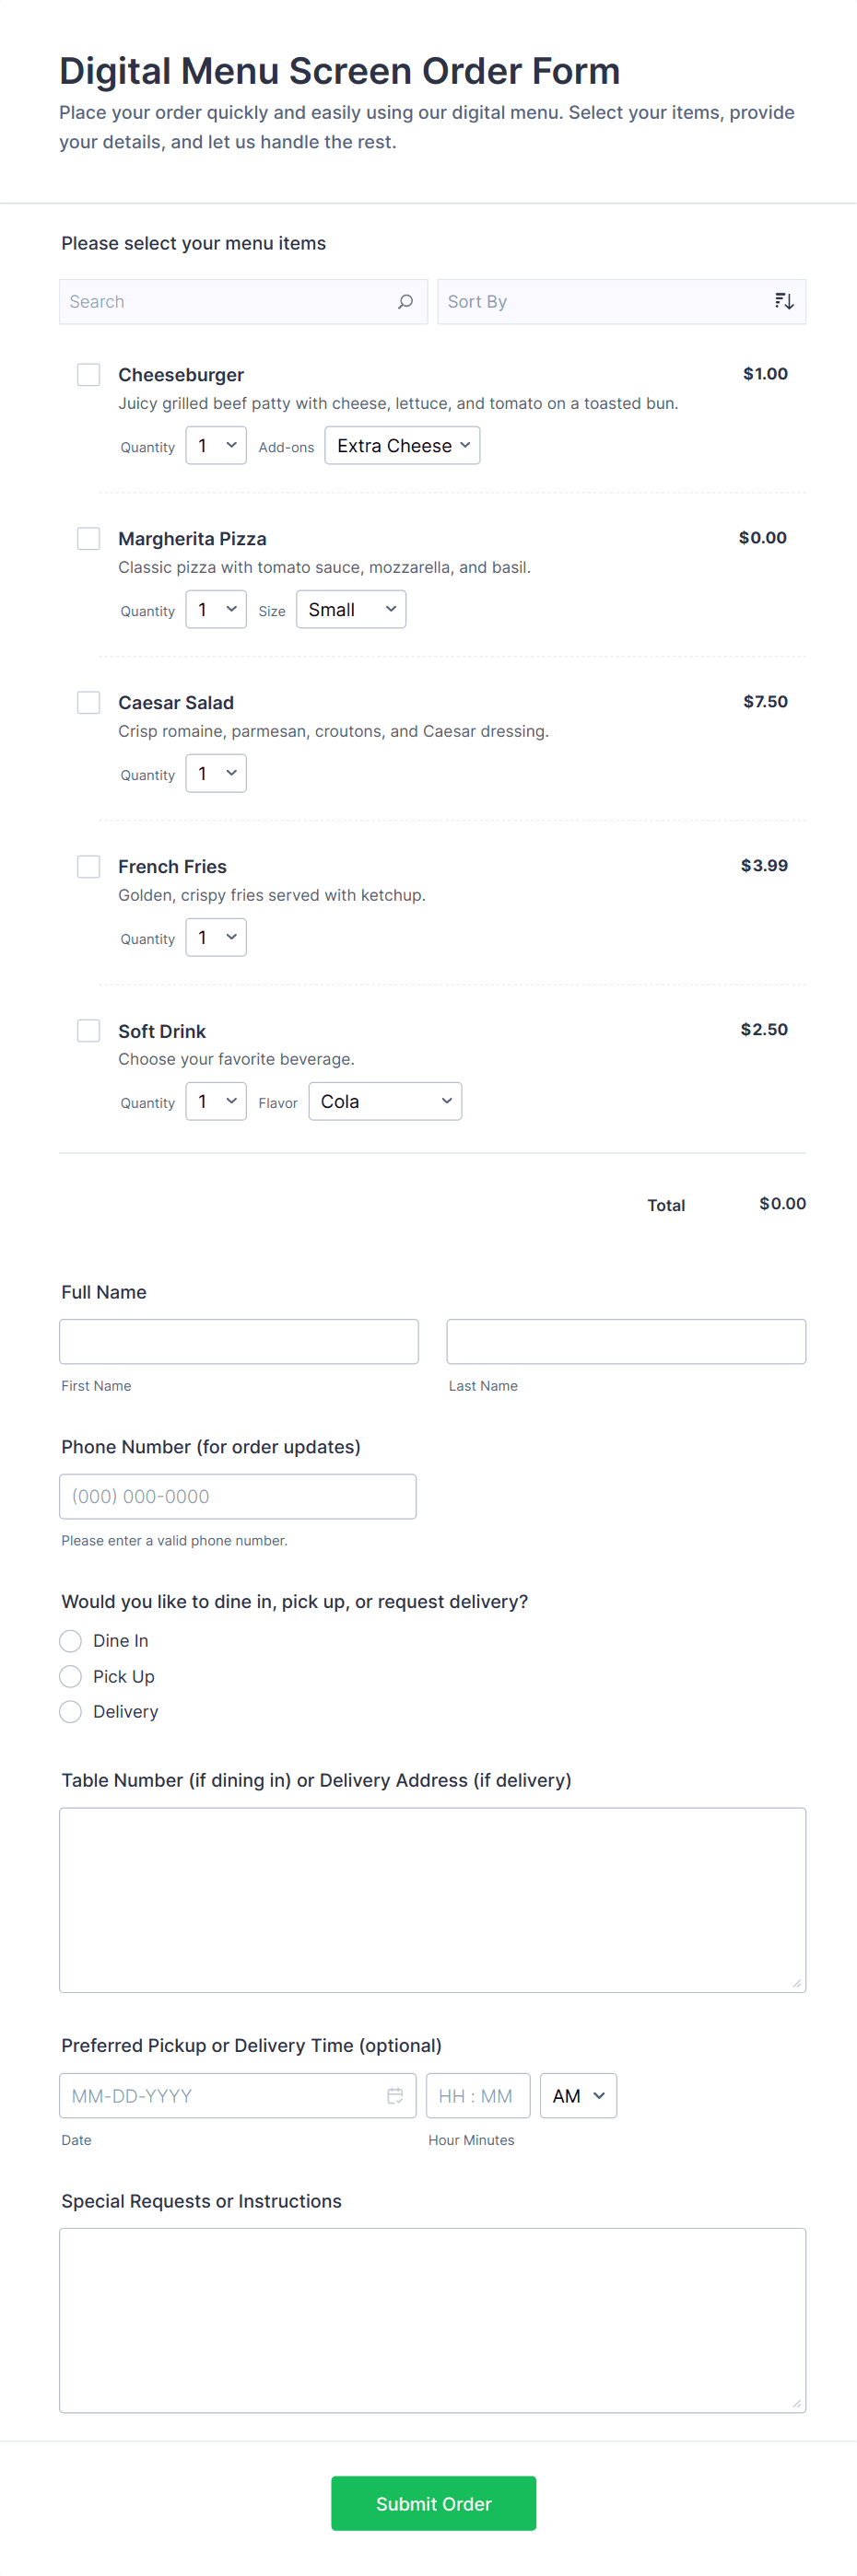This screenshot has width=857, height=2576.
Task: Expand the Margherita Pizza Size dropdown
Action: tap(351, 610)
